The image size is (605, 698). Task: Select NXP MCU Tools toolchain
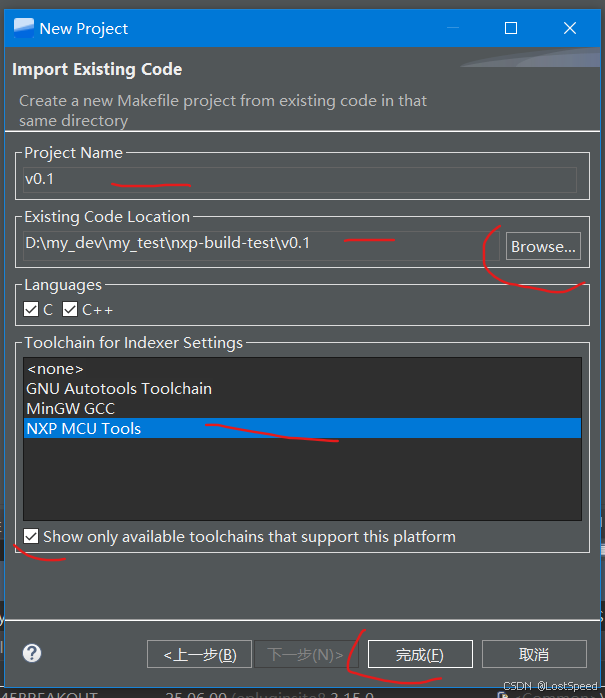[x=302, y=428]
